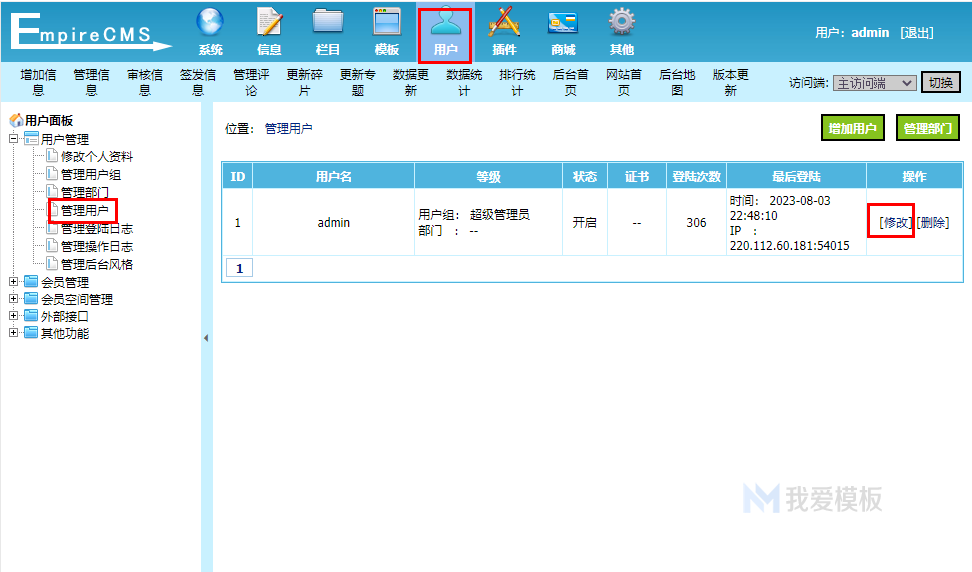Image resolution: width=972 pixels, height=572 pixels.
Task: Open 管理评论 in the shortcut menu
Action: (x=252, y=82)
